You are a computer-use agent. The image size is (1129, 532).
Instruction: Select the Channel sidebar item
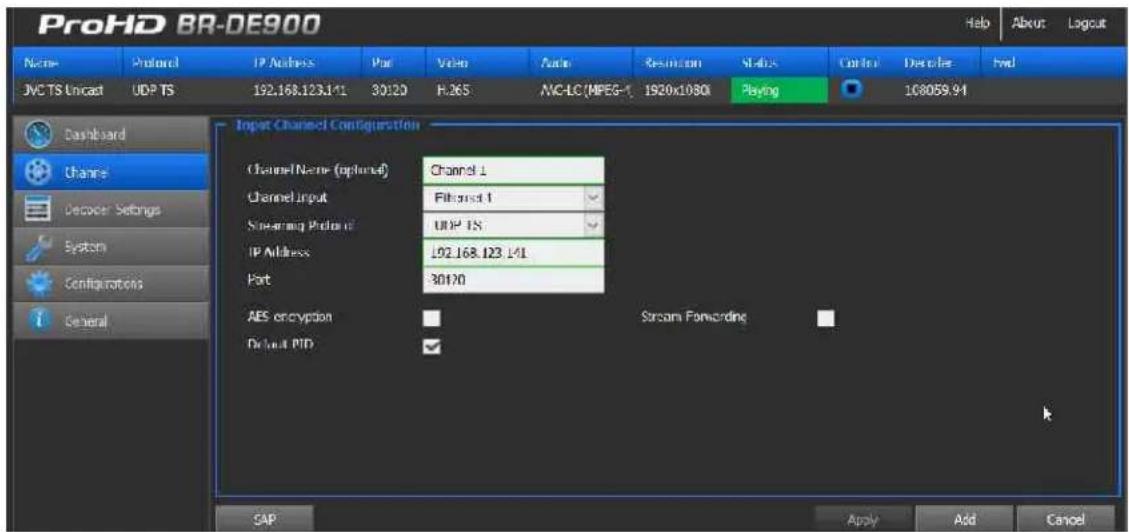(x=112, y=172)
